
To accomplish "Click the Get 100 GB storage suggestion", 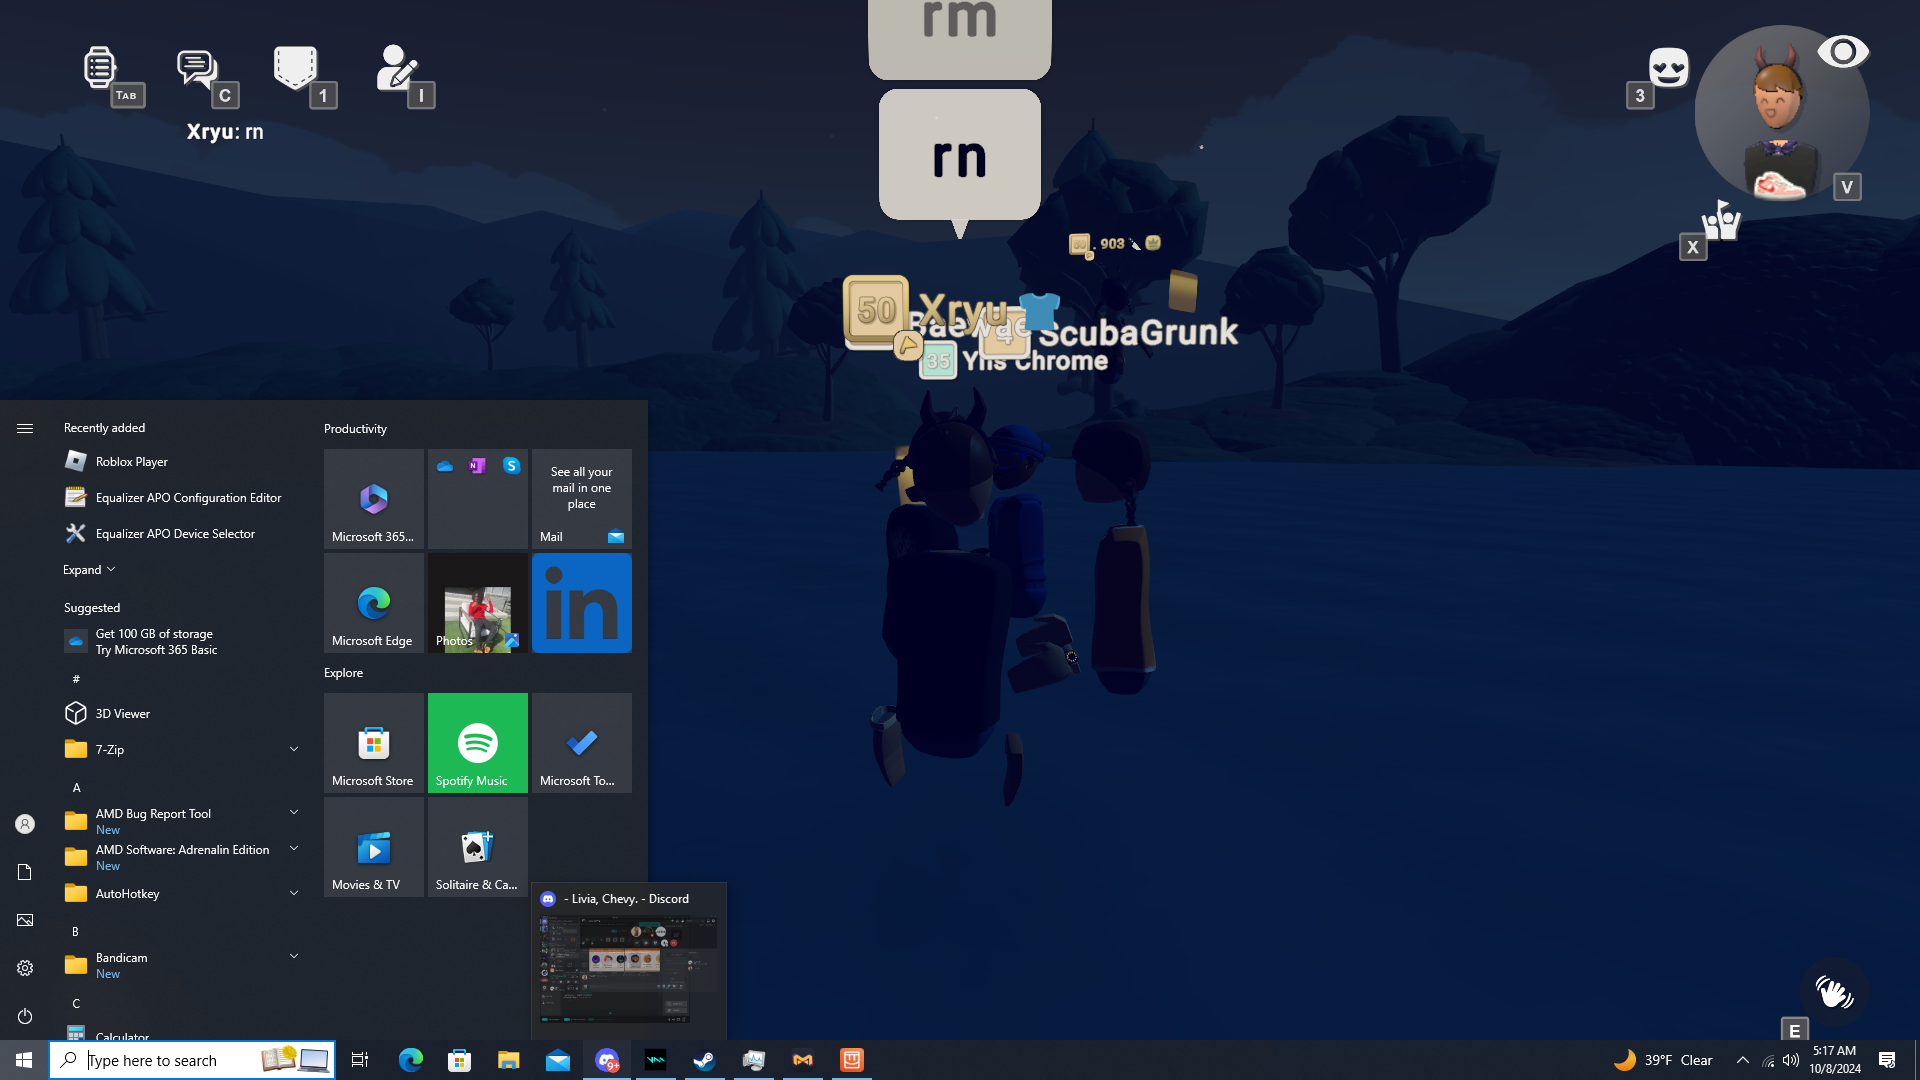I will [156, 642].
